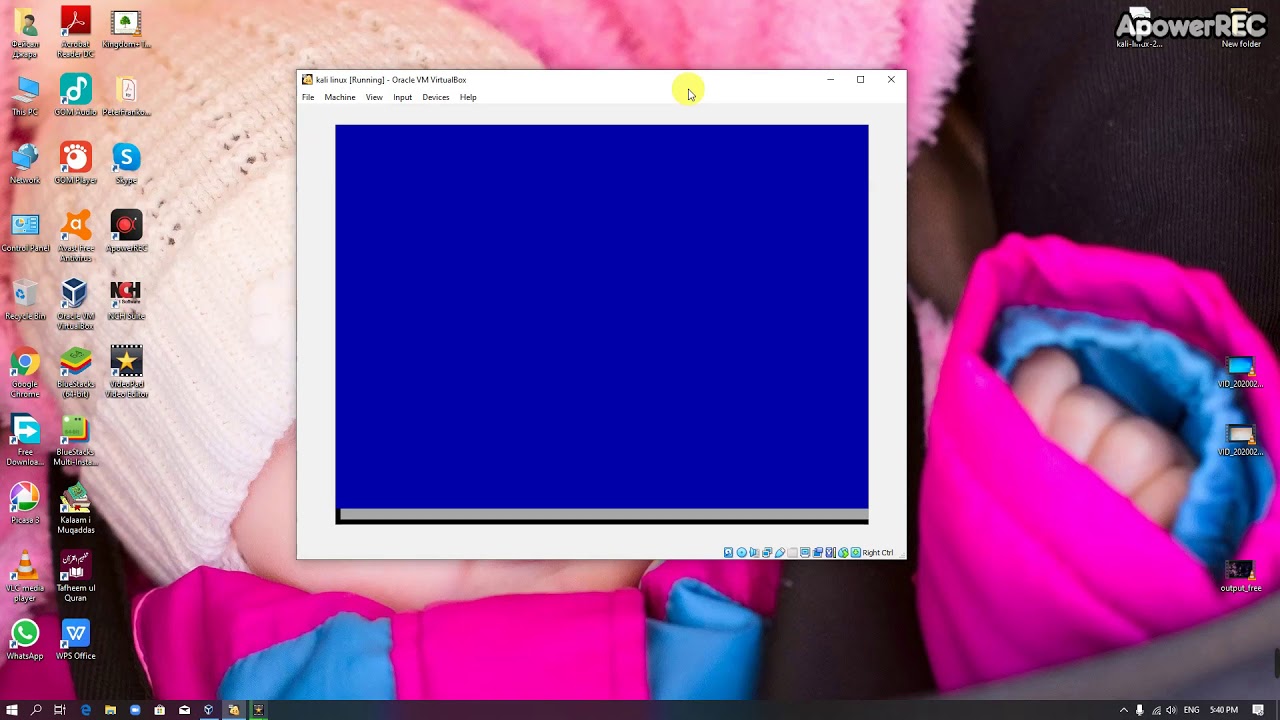Open Microsoft Store from the taskbar
This screenshot has width=1280, height=720.
(x=159, y=710)
